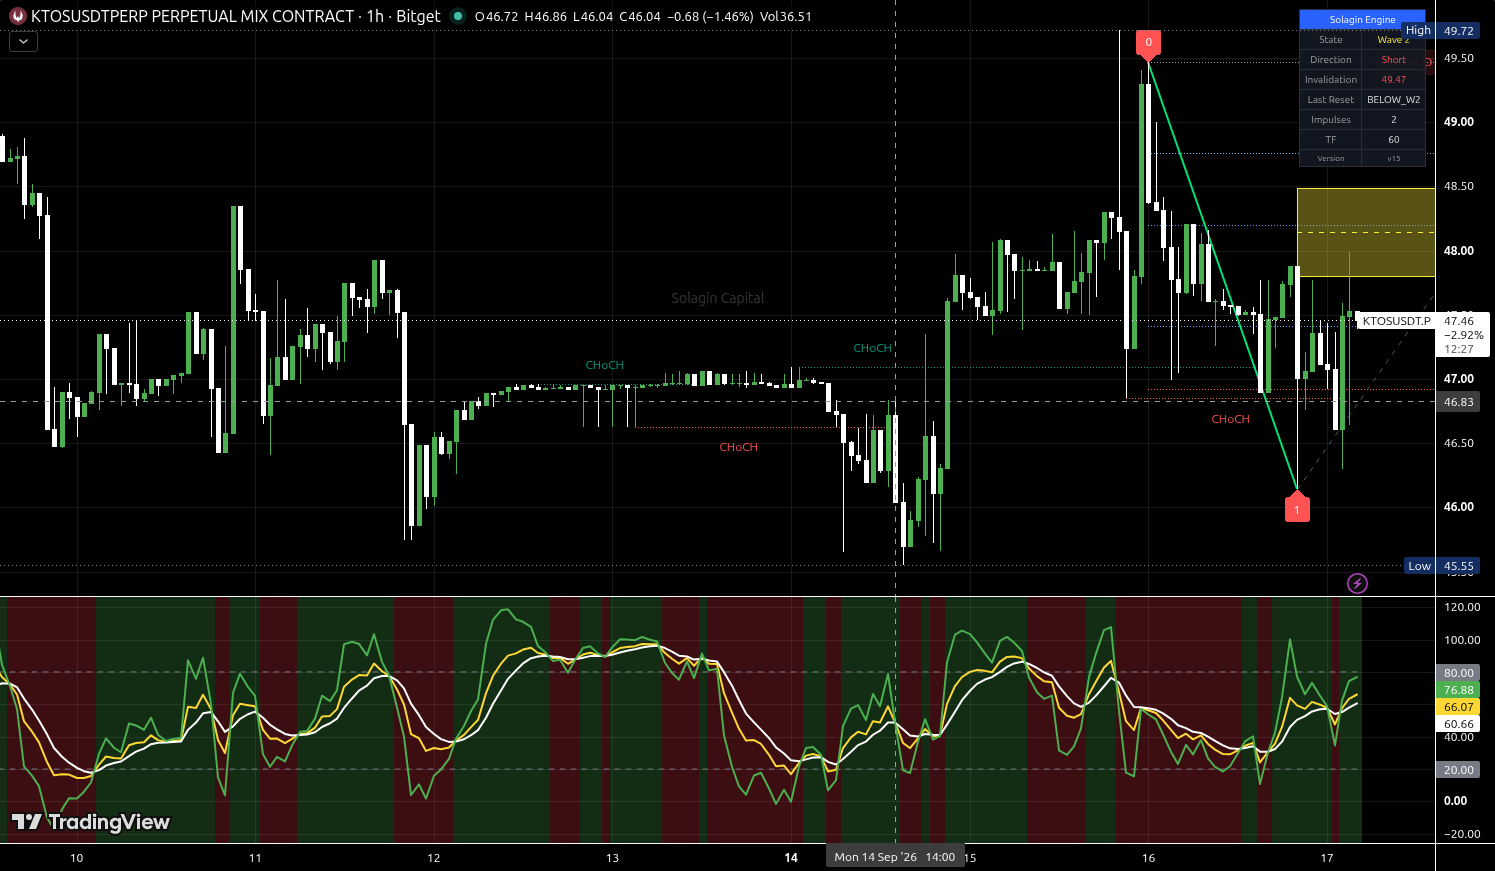1495x871 pixels.
Task: Click the High 49.72 price label
Action: pyautogui.click(x=1441, y=31)
